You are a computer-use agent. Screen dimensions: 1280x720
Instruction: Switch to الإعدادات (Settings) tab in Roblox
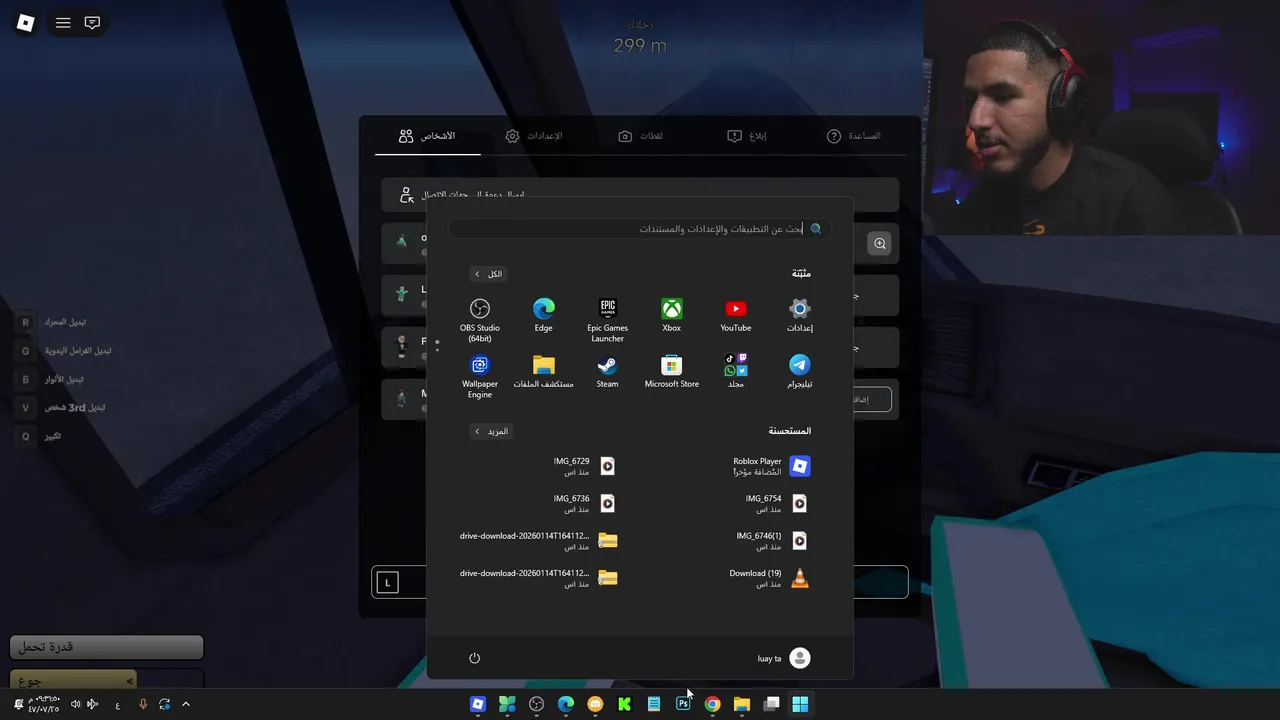coord(533,136)
